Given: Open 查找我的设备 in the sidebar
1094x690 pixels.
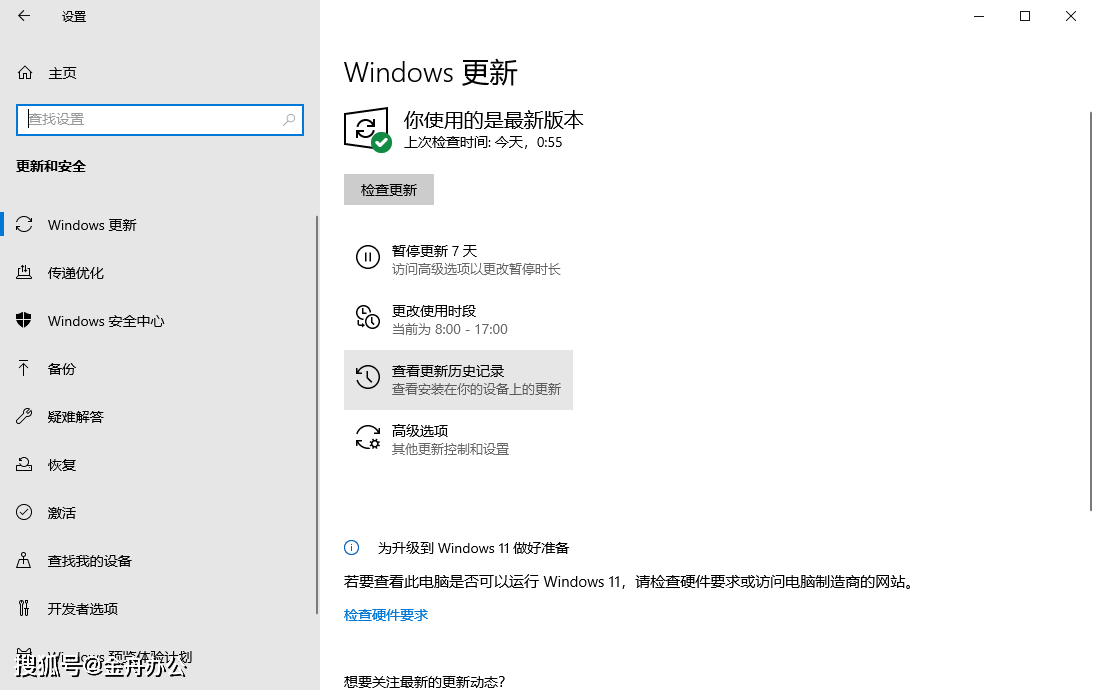Looking at the screenshot, I should pos(90,561).
